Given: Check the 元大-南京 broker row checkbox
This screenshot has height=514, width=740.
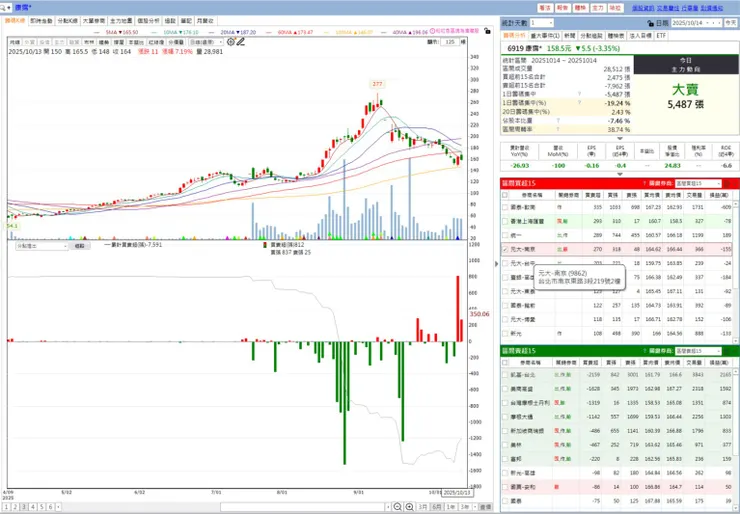Looking at the screenshot, I should pos(505,249).
